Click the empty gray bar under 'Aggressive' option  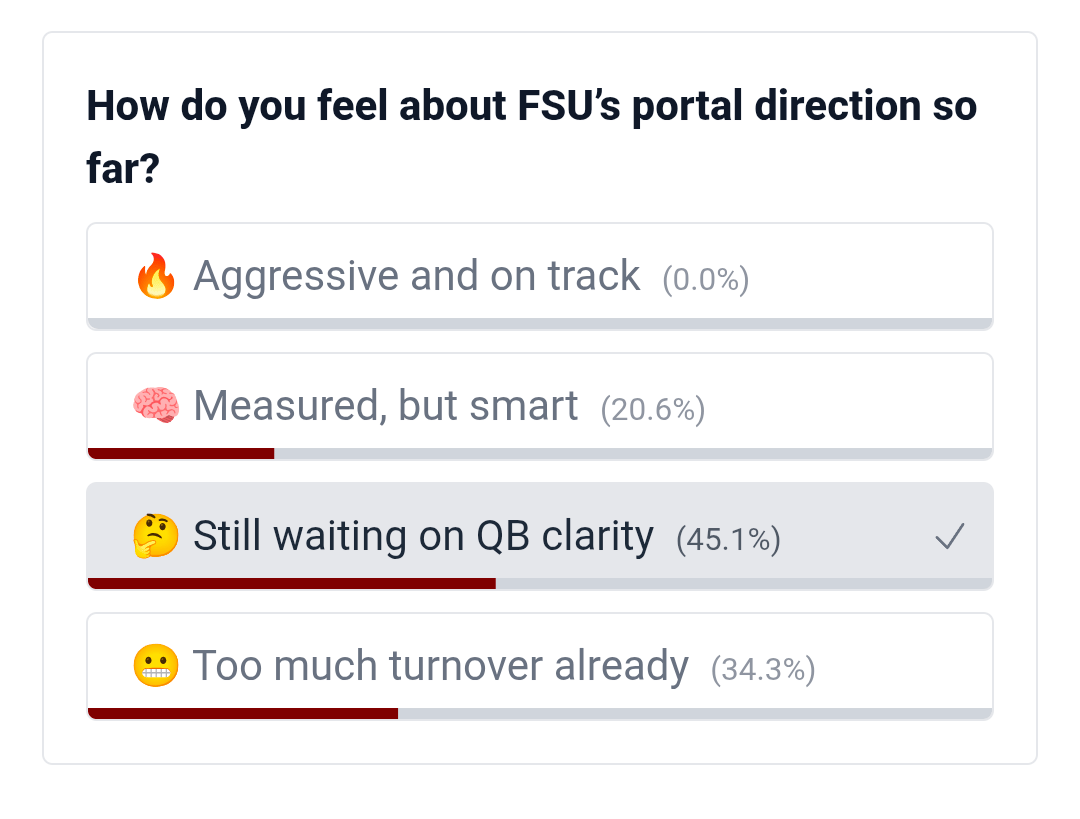tap(540, 324)
